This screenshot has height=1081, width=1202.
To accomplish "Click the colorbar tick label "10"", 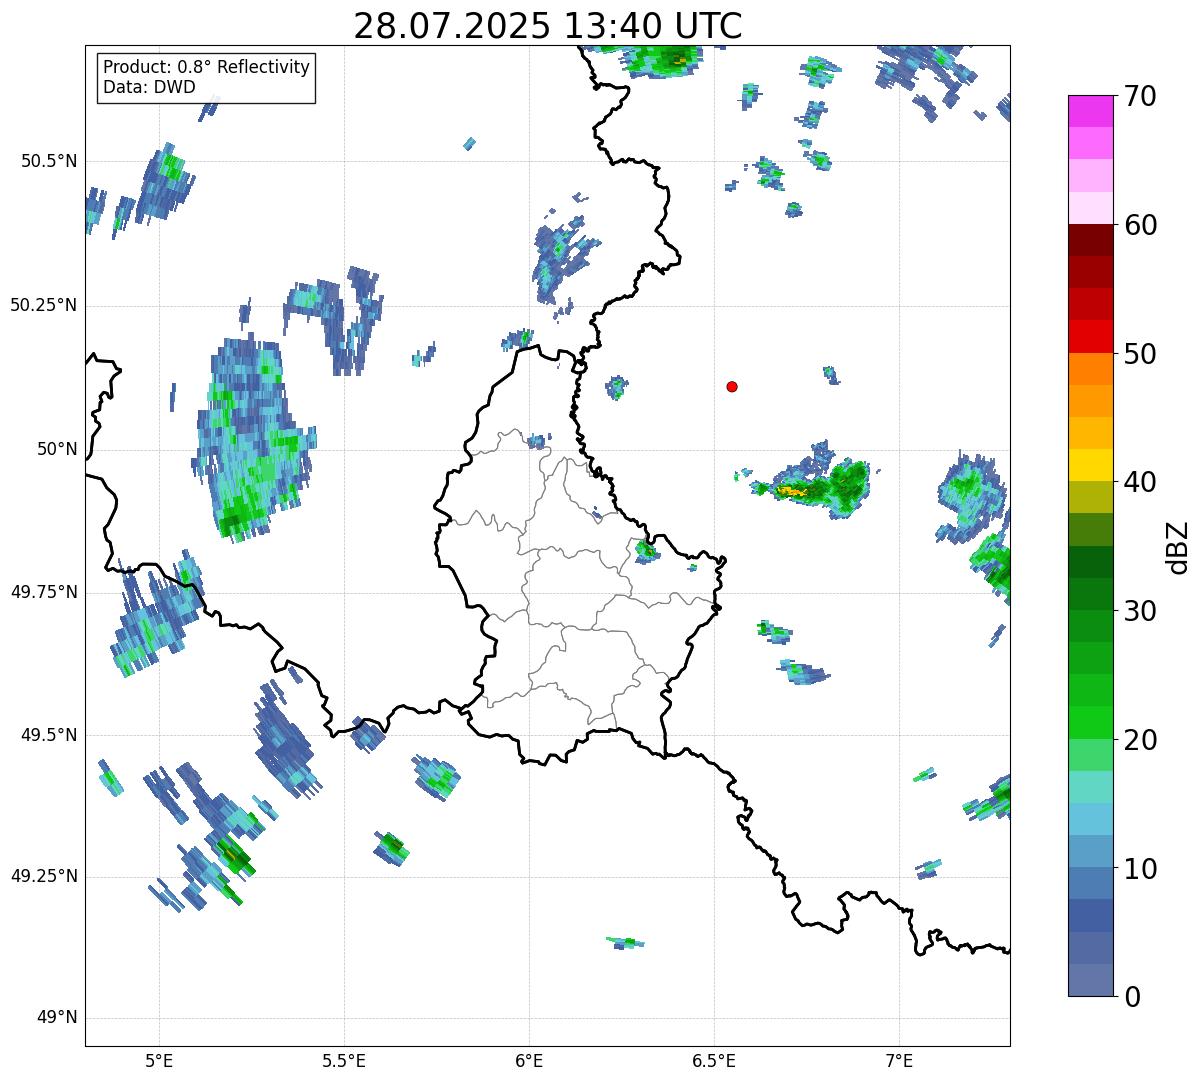I will coord(1140,868).
